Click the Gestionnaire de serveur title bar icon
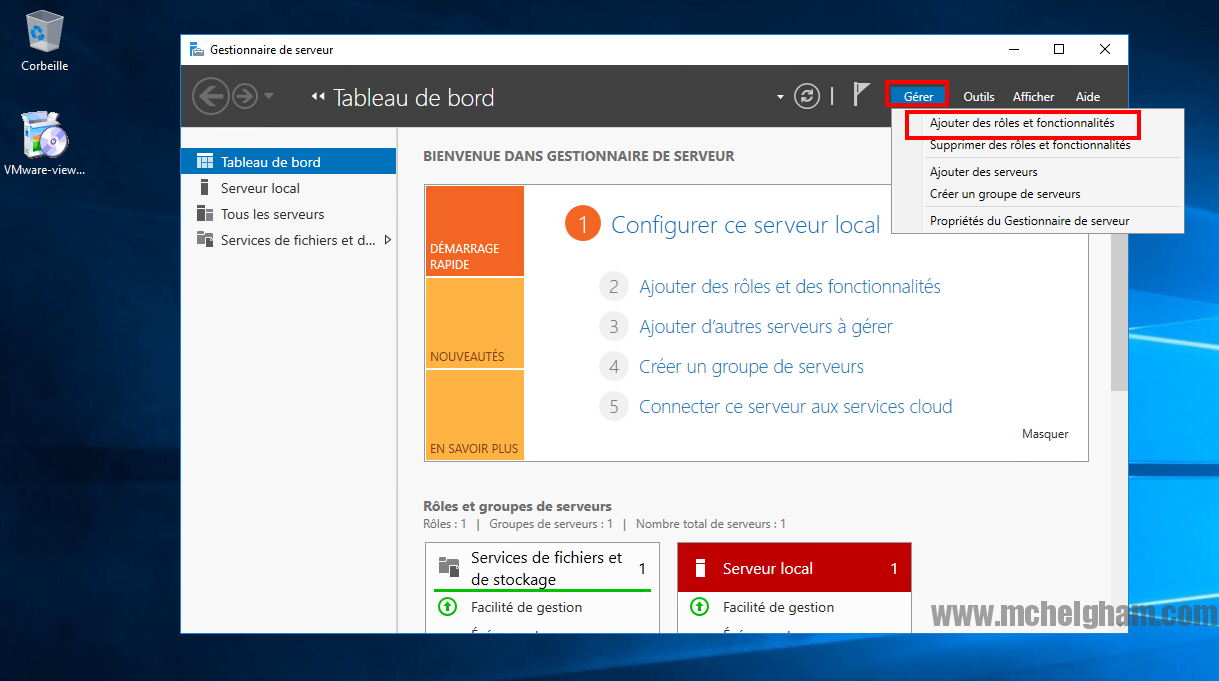The image size is (1219, 681). [x=197, y=49]
